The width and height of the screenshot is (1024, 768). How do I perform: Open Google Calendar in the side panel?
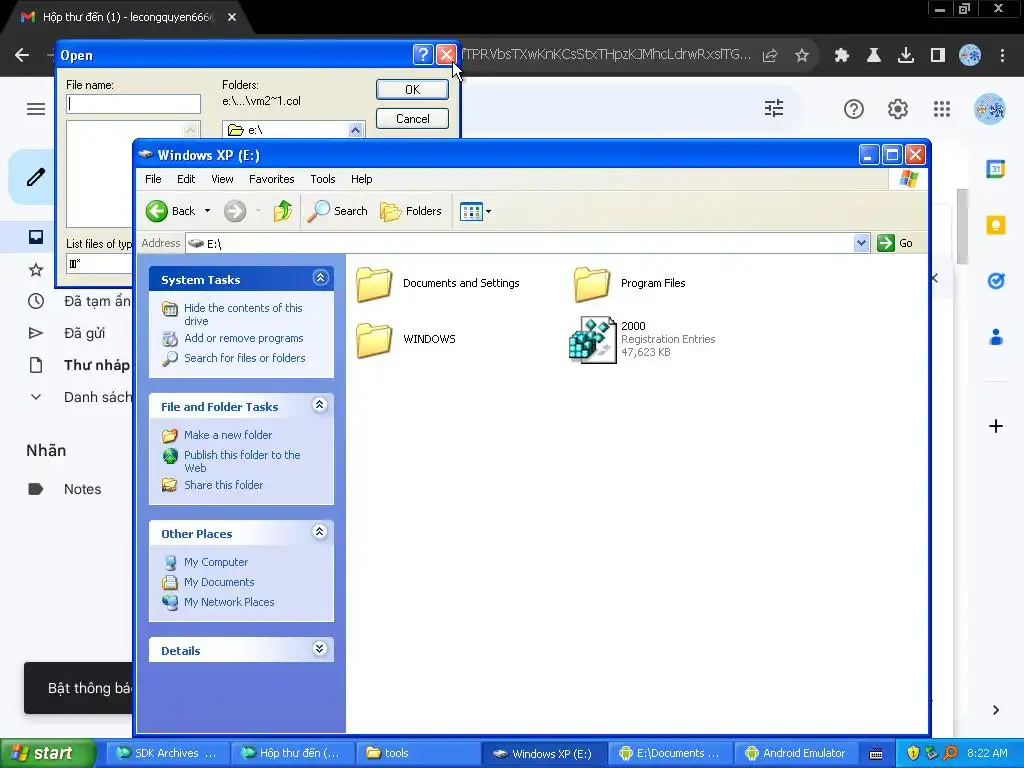click(x=996, y=169)
